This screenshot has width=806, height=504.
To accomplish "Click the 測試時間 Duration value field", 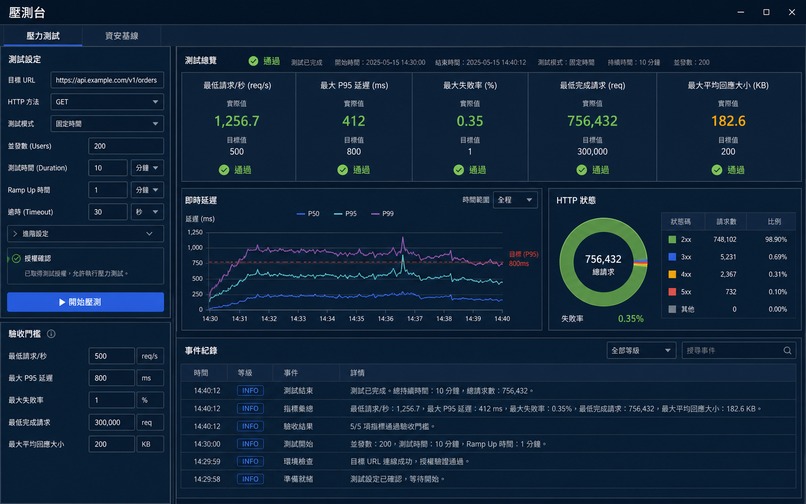I will coord(107,168).
